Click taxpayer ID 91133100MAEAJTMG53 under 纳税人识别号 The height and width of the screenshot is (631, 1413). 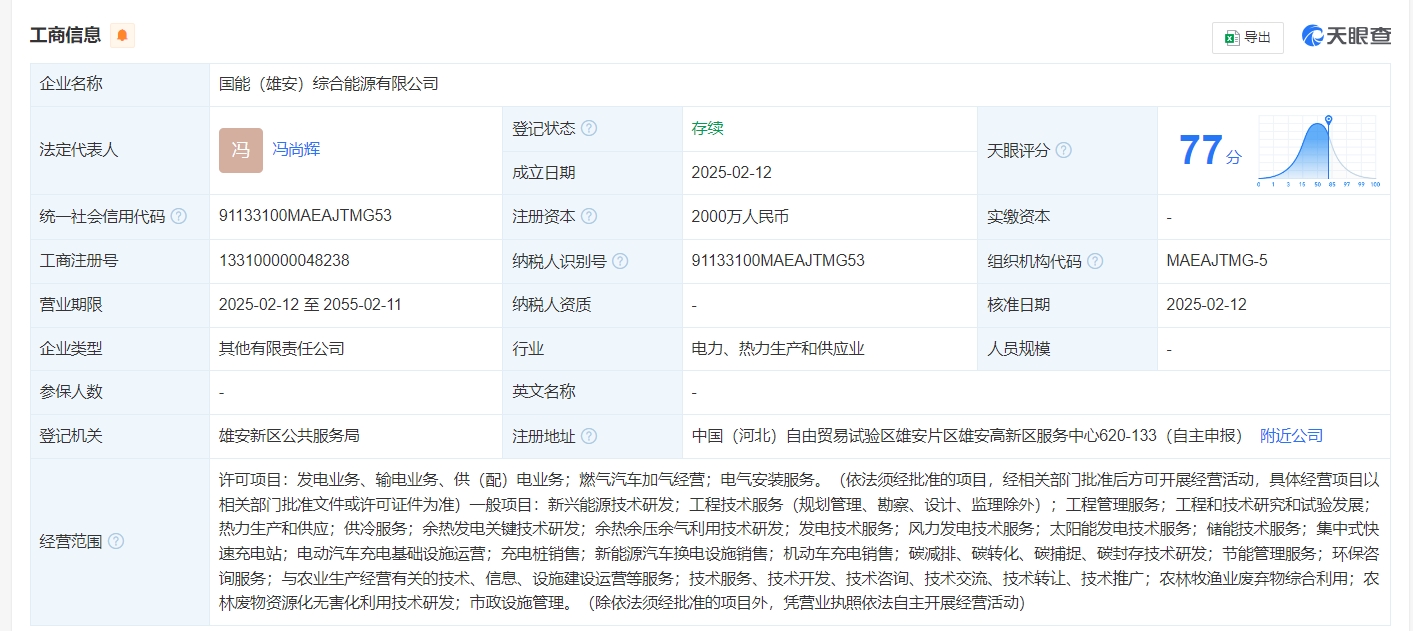coord(778,260)
